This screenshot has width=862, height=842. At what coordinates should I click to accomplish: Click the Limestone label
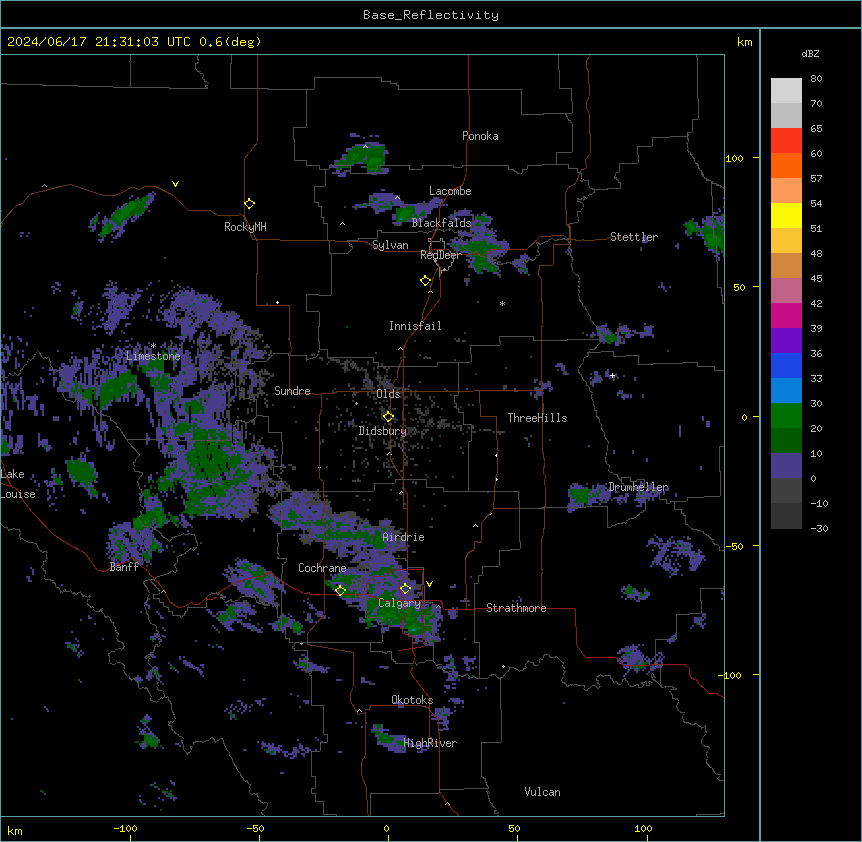(x=153, y=356)
